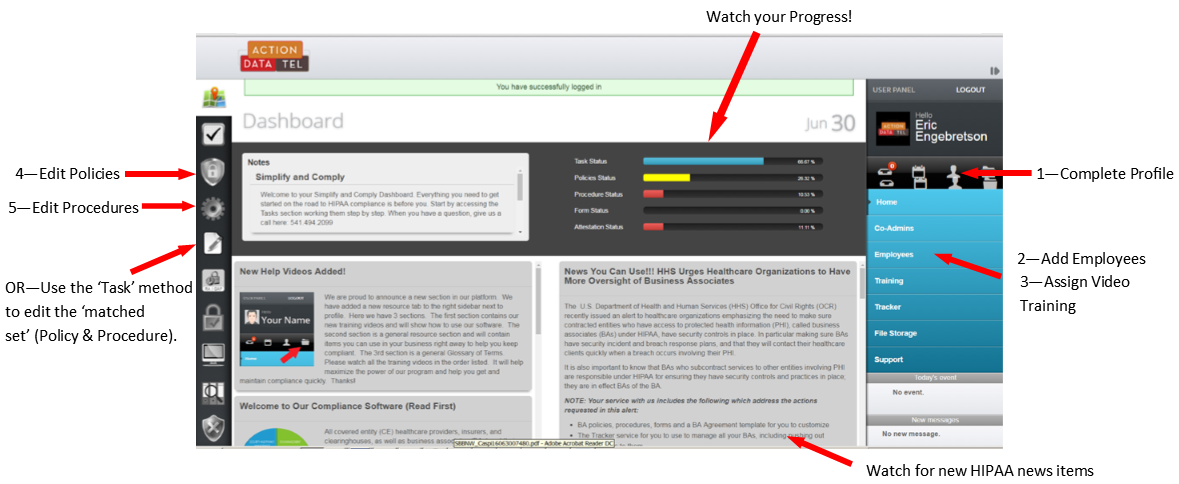Open the Tasks checkmark icon in sidebar
1179x484 pixels.
click(214, 135)
